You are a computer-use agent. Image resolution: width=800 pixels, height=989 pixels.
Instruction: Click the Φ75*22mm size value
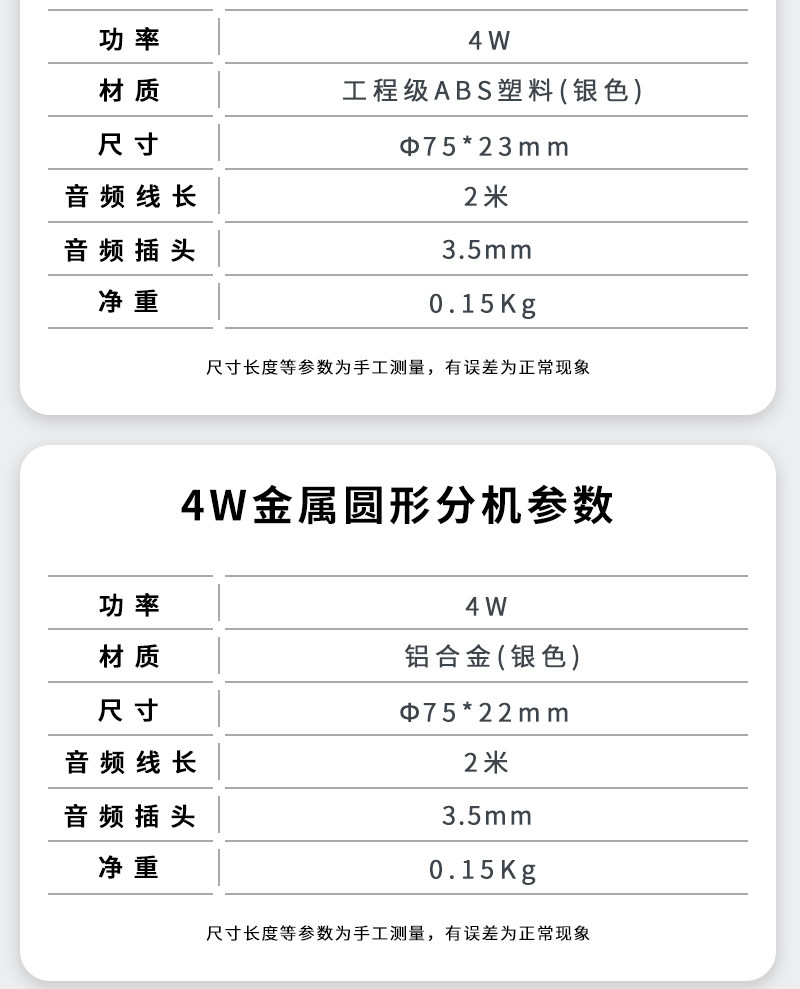[x=485, y=712]
